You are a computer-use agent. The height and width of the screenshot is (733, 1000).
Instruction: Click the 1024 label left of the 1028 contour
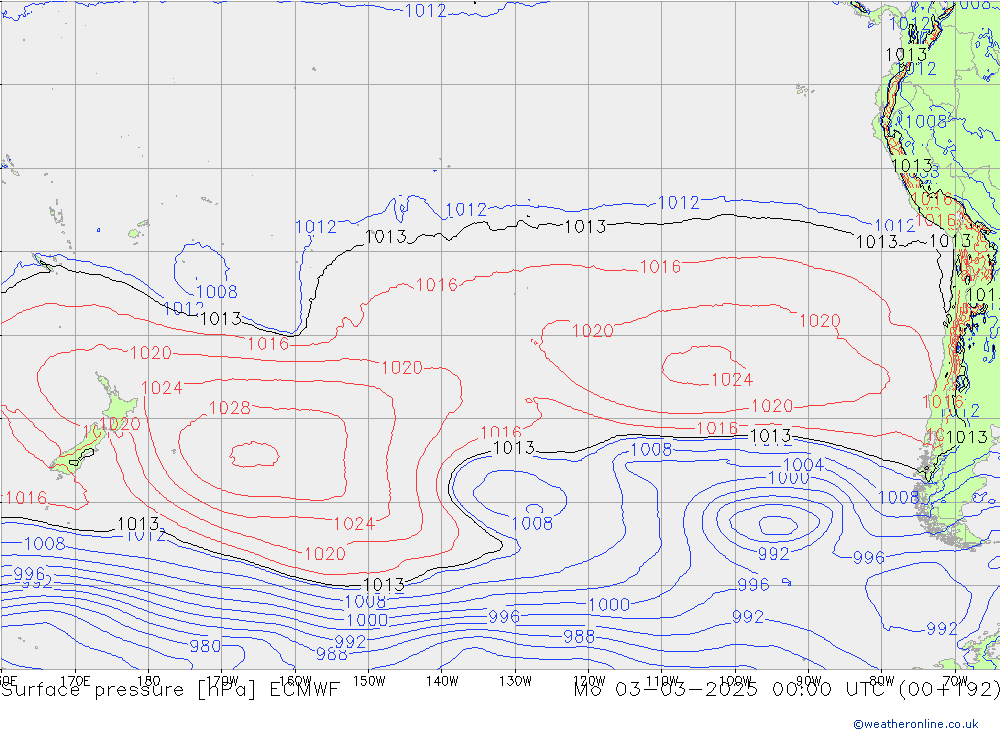point(162,388)
